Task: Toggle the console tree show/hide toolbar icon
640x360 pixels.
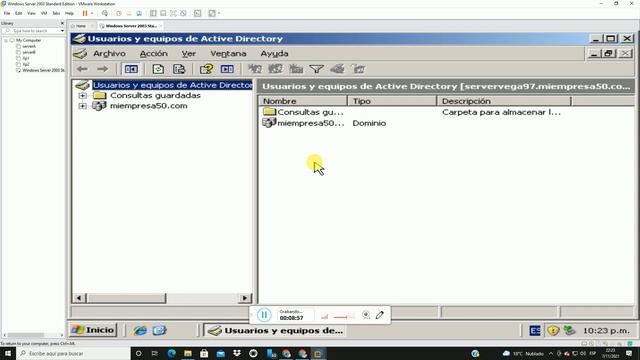Action: [131, 69]
